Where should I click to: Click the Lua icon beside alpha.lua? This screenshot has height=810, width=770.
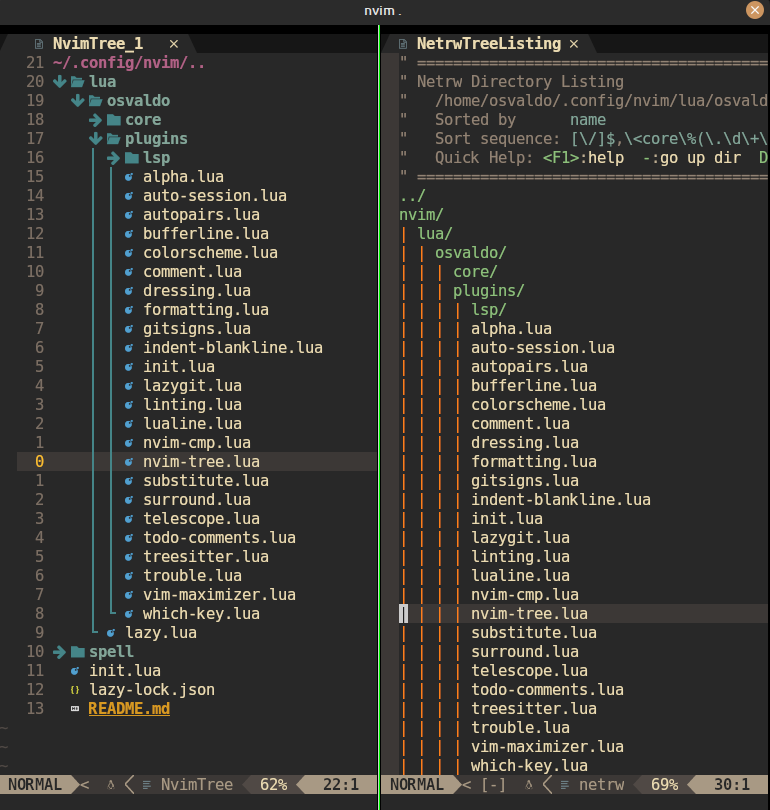click(129, 177)
